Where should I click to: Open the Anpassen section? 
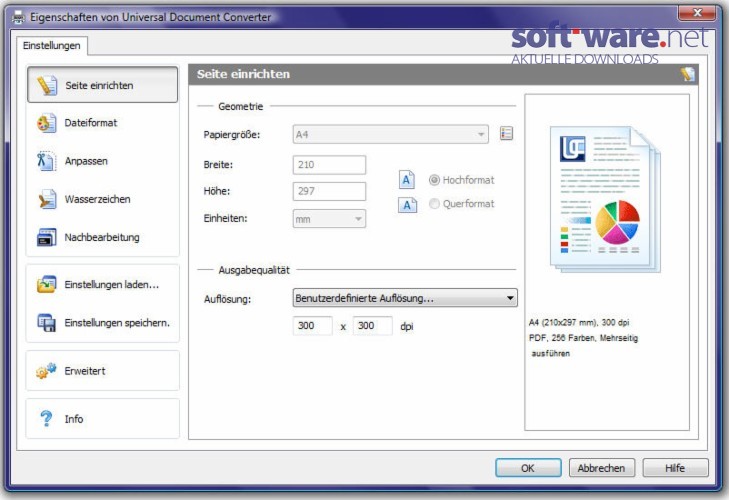102,161
